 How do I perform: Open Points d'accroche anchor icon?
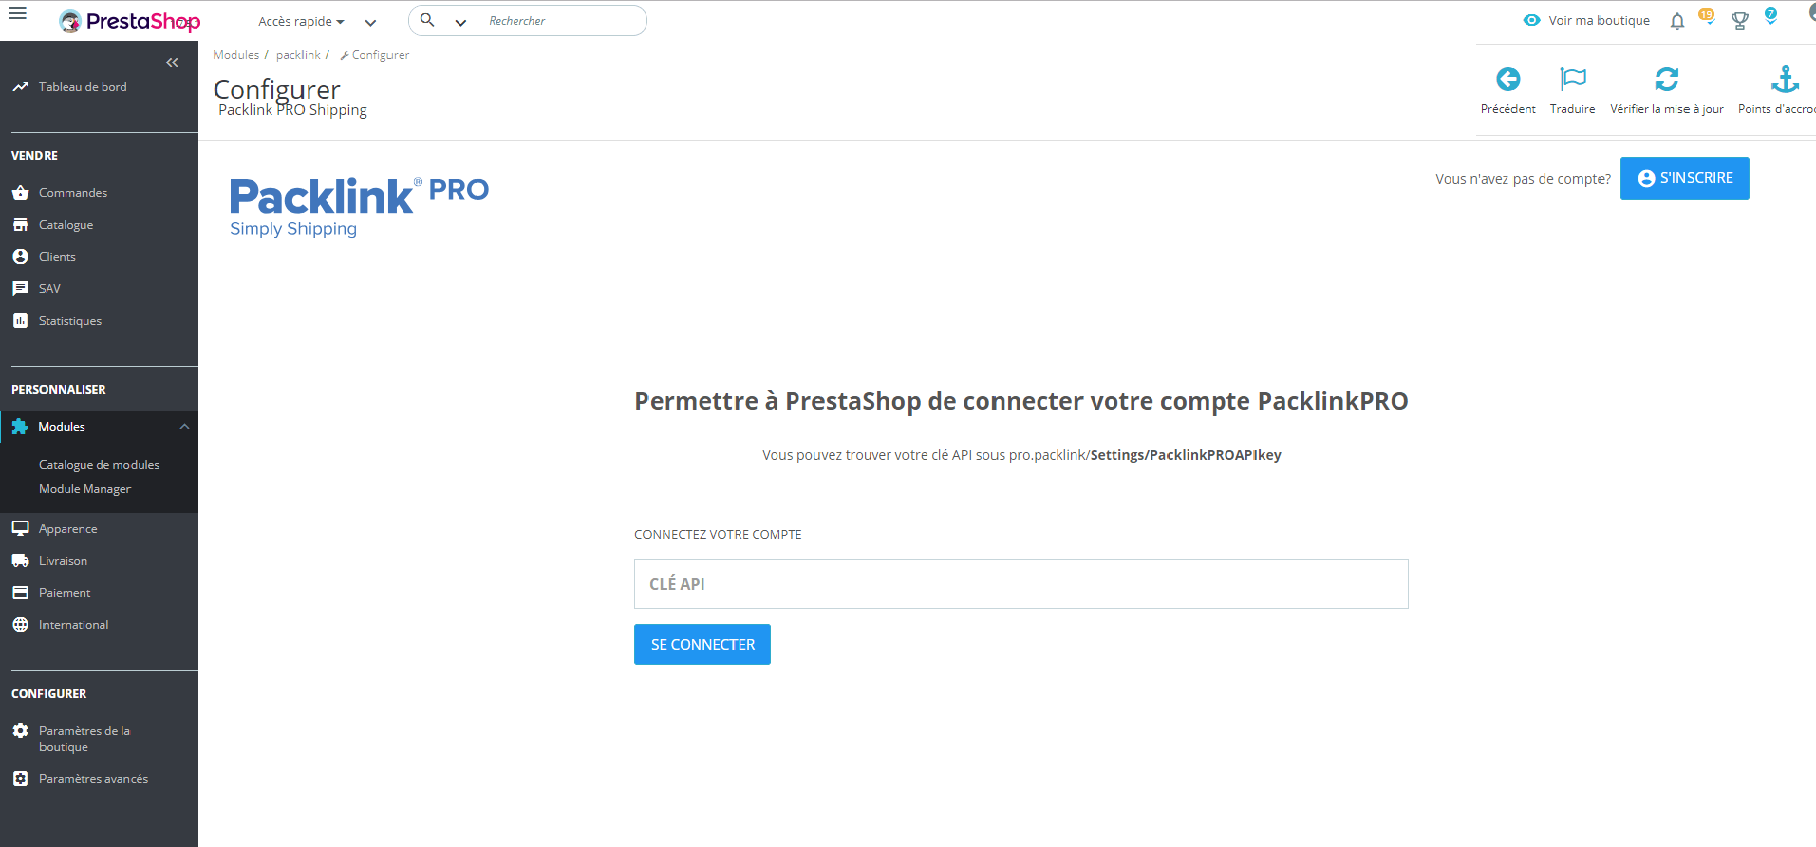pos(1786,78)
